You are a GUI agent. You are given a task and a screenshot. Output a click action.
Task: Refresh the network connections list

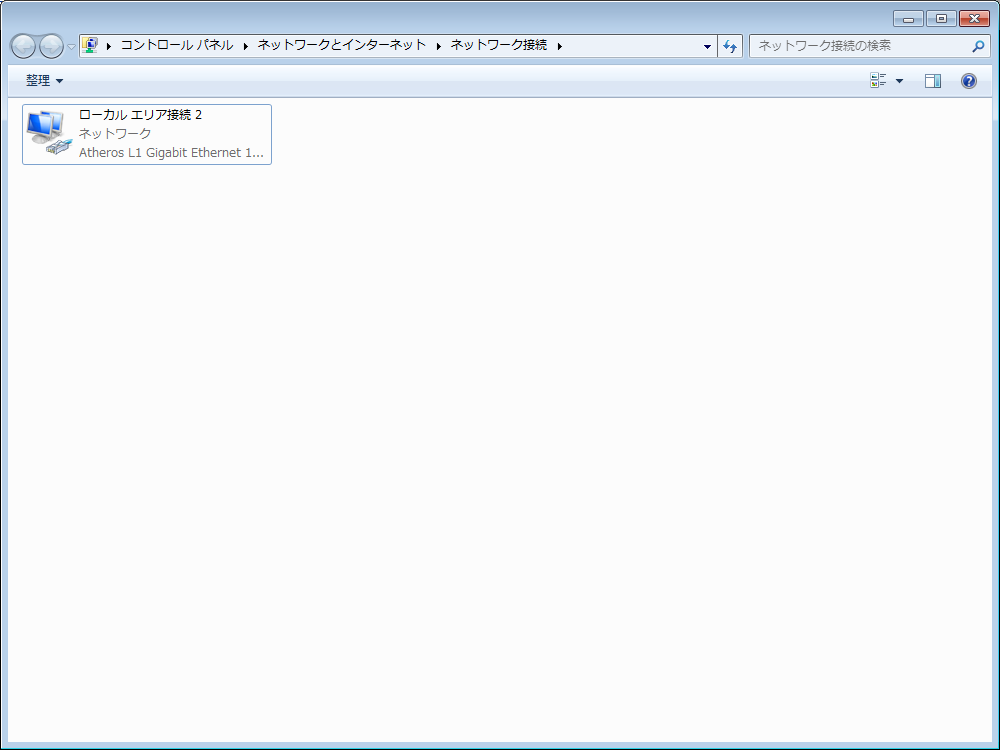[x=730, y=46]
